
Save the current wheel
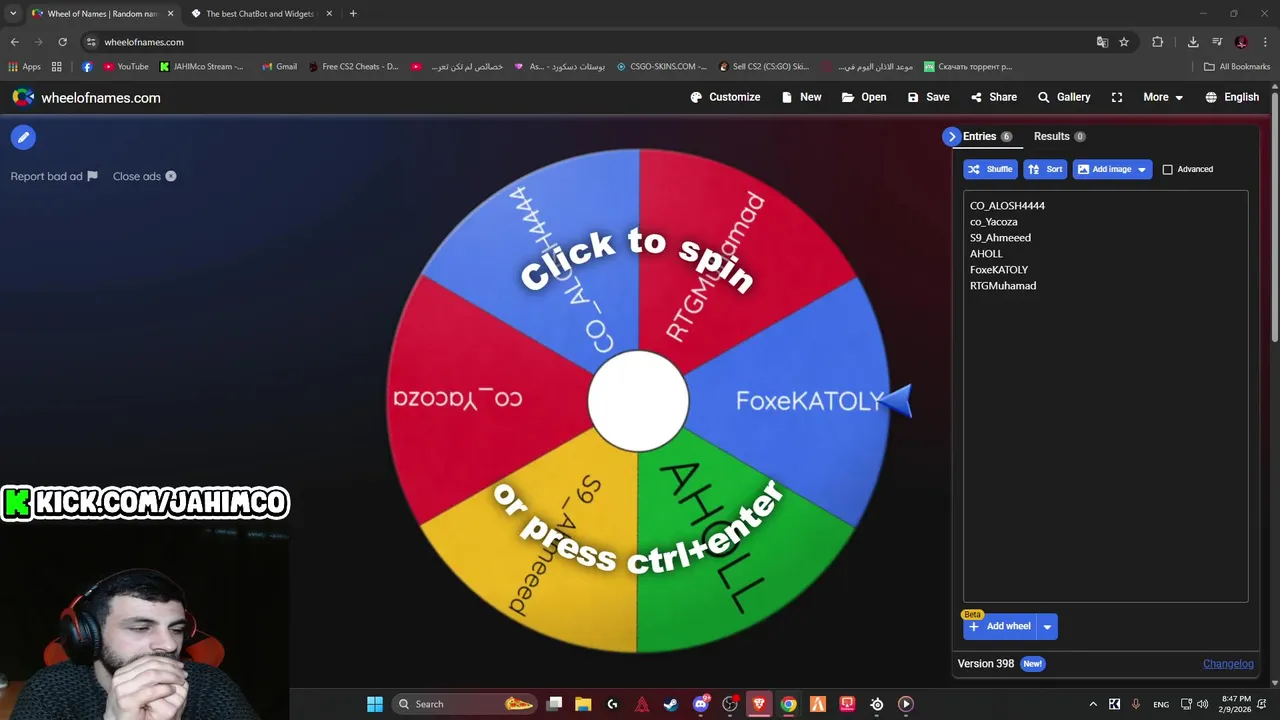point(928,97)
